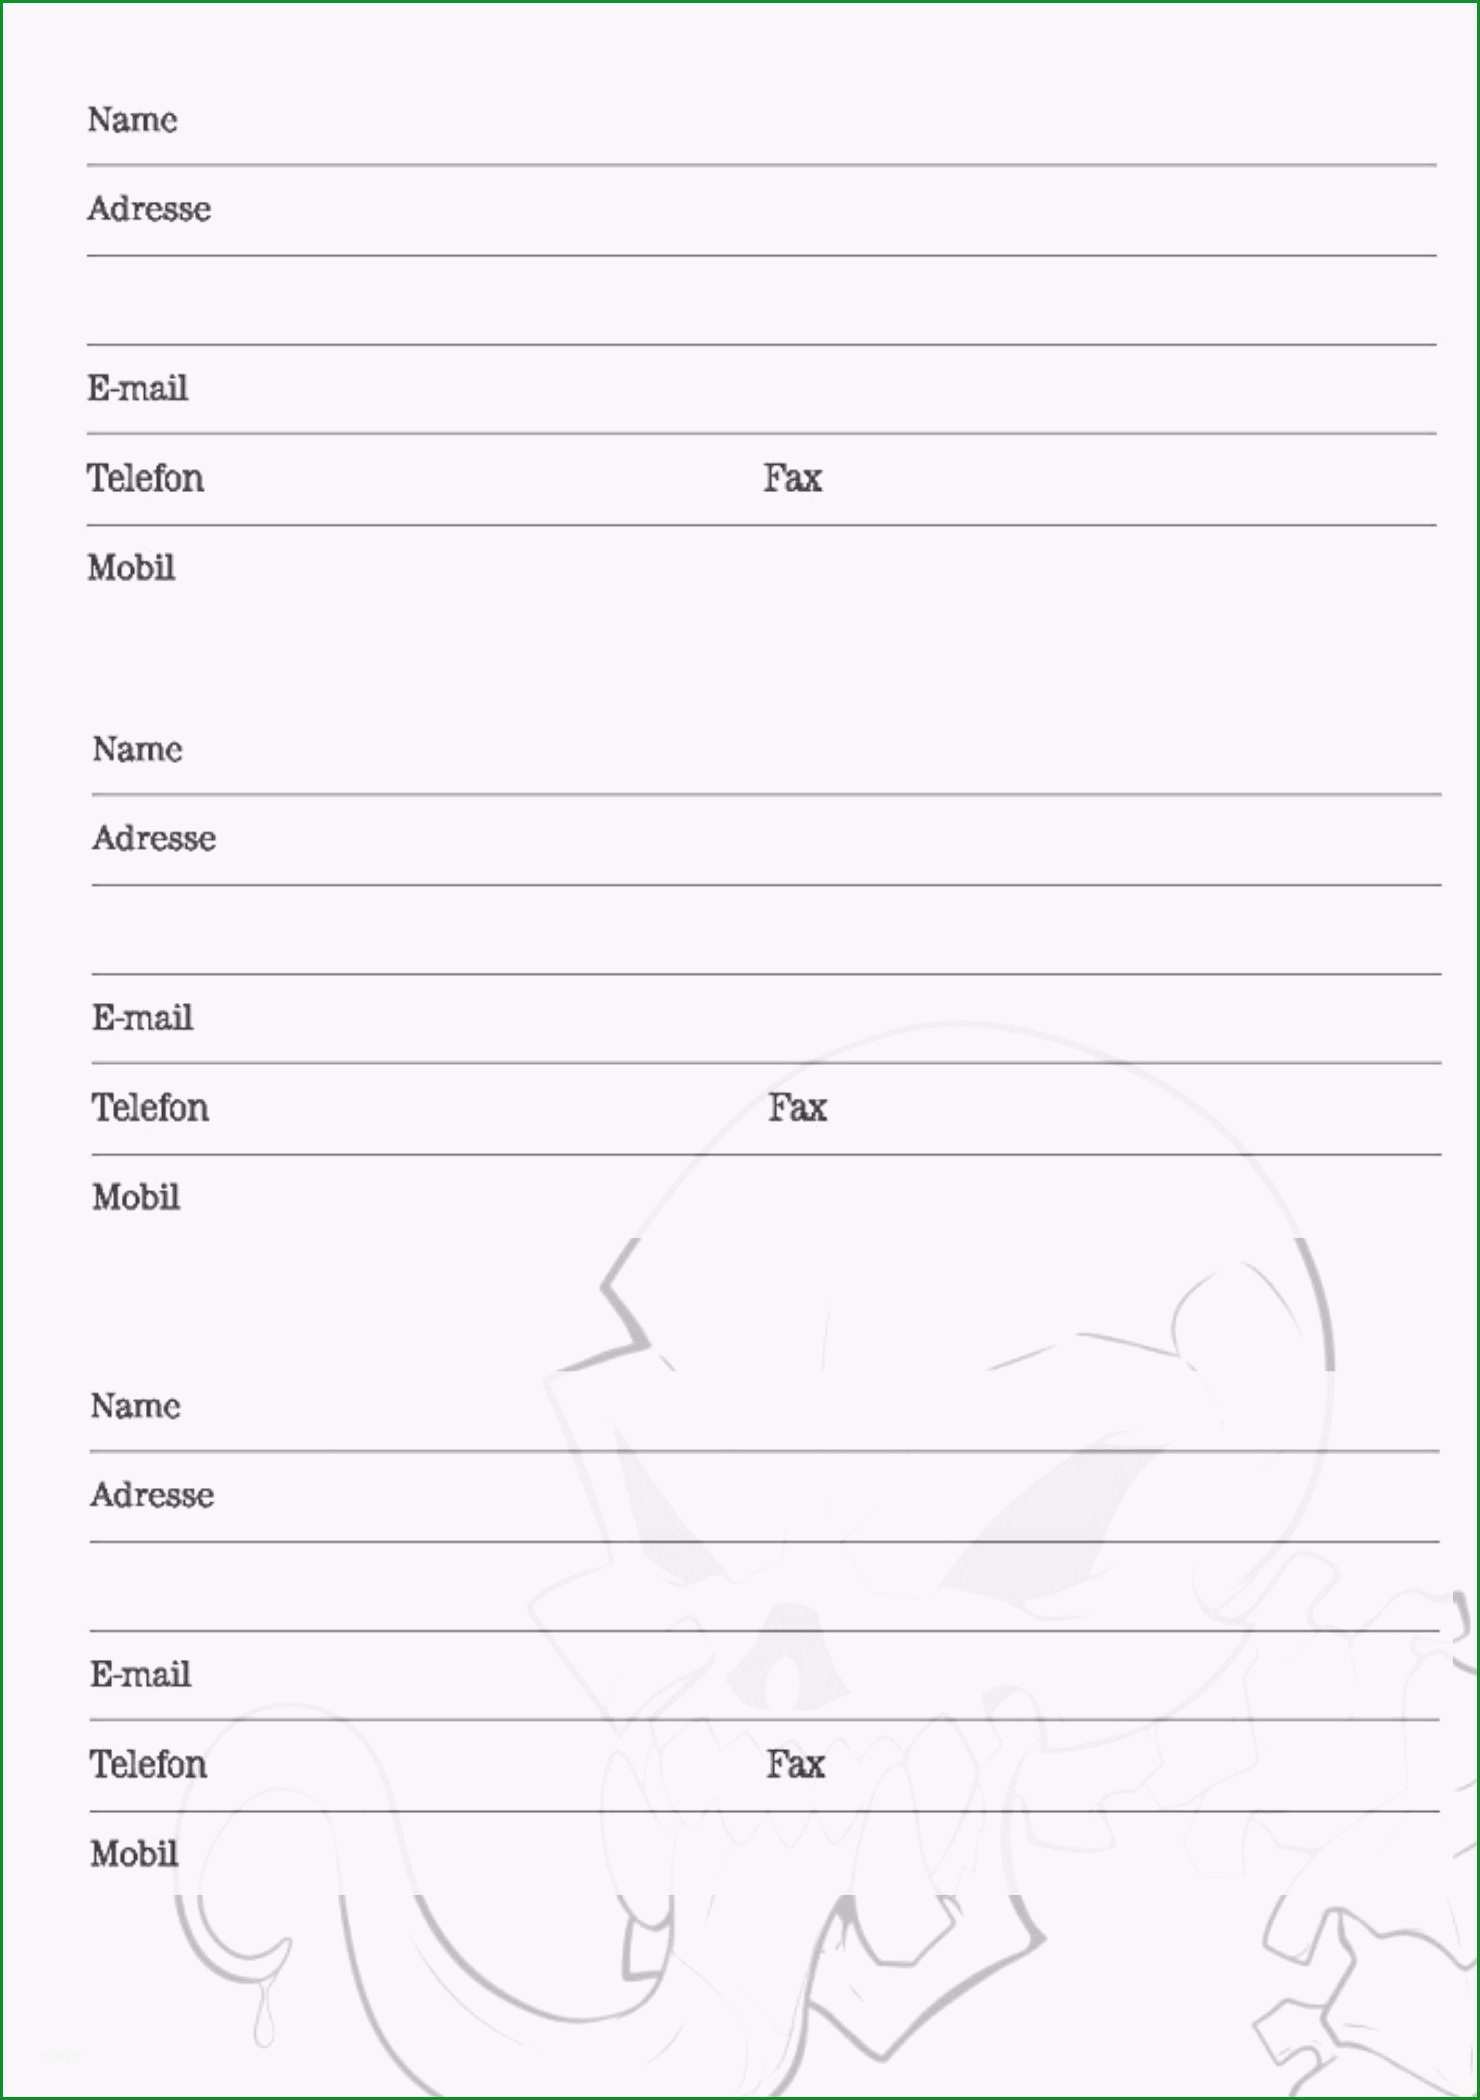
Task: Click the first E-mail field line
Action: [761, 390]
